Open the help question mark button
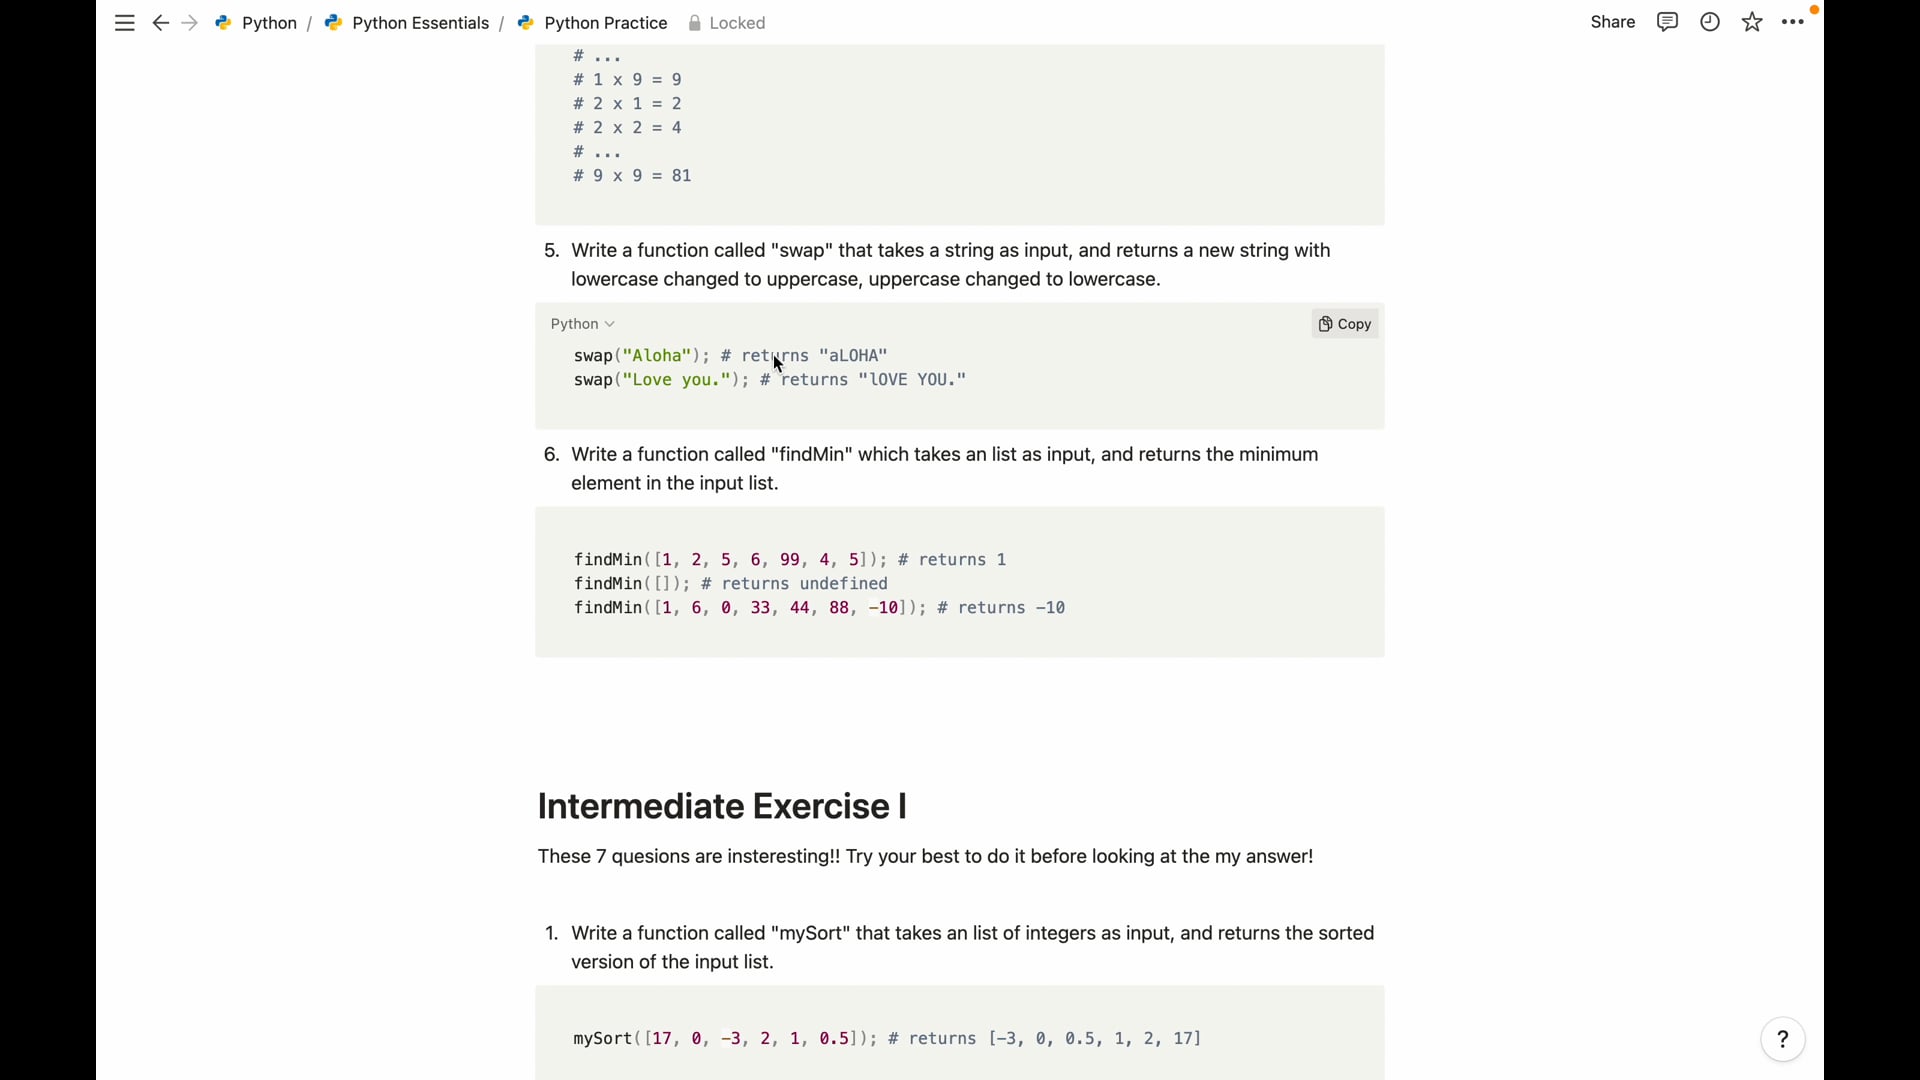This screenshot has width=1920, height=1080. pyautogui.click(x=1782, y=1040)
